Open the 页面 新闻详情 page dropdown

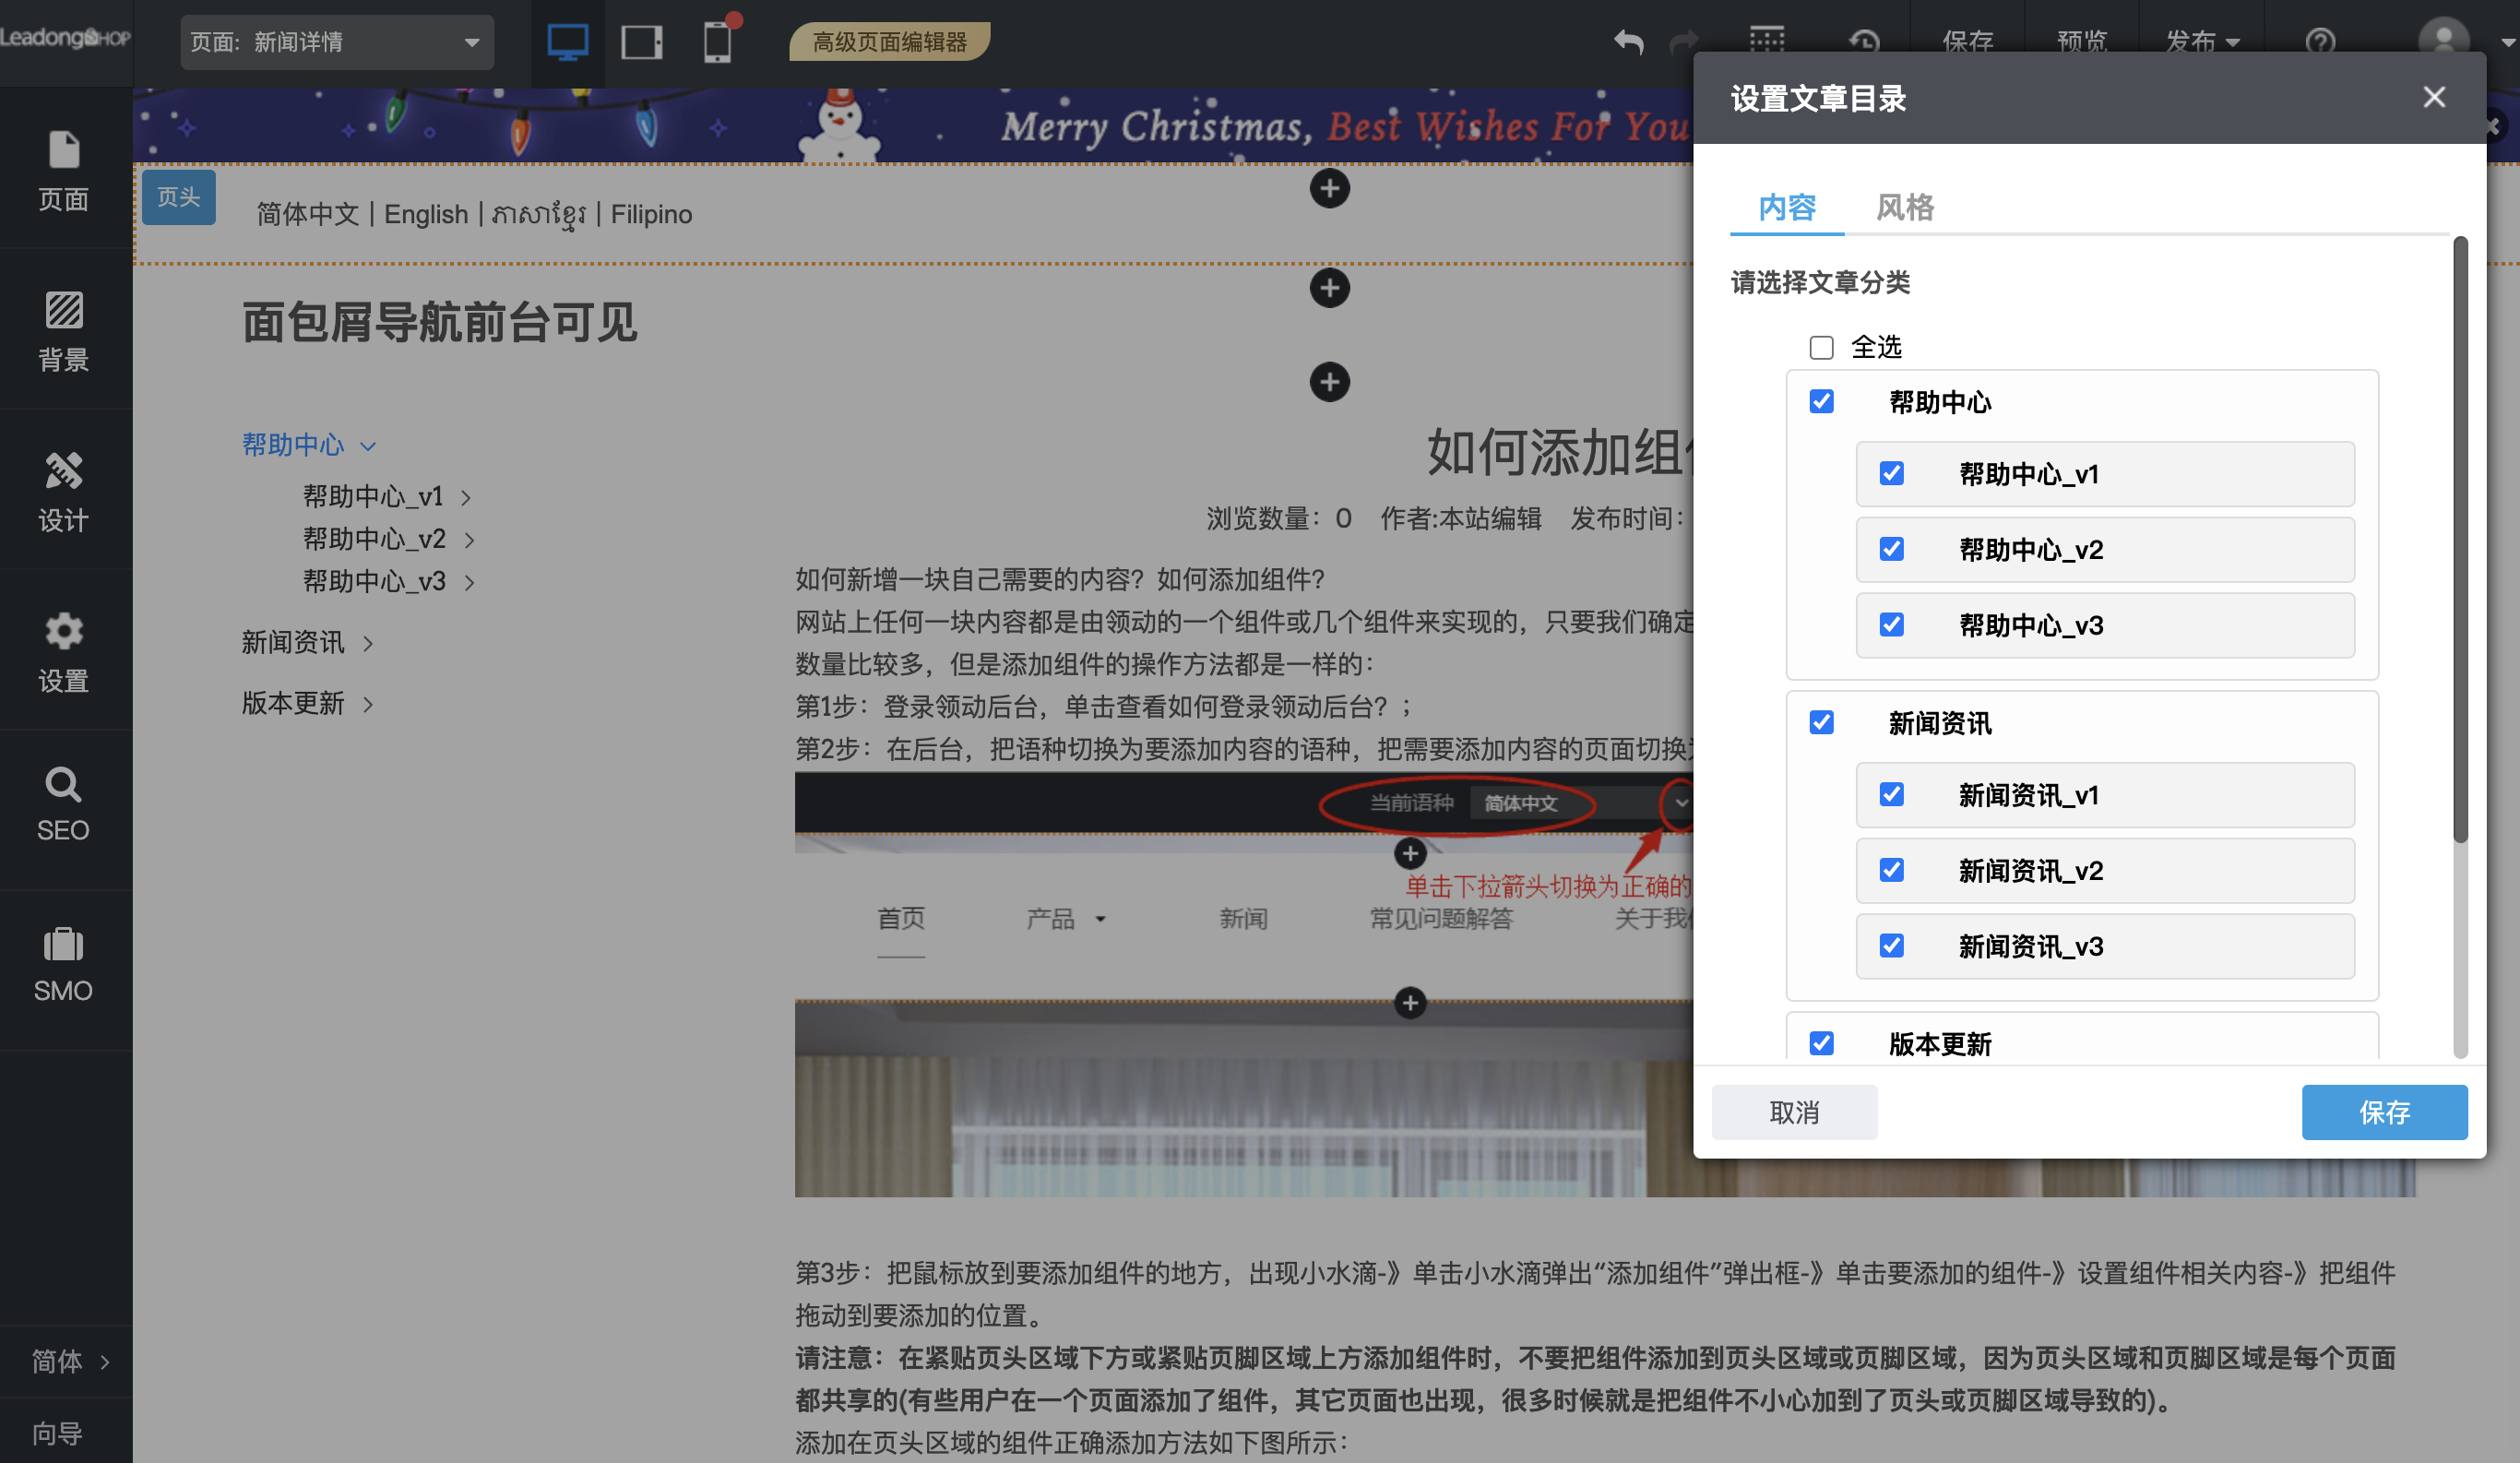click(336, 42)
